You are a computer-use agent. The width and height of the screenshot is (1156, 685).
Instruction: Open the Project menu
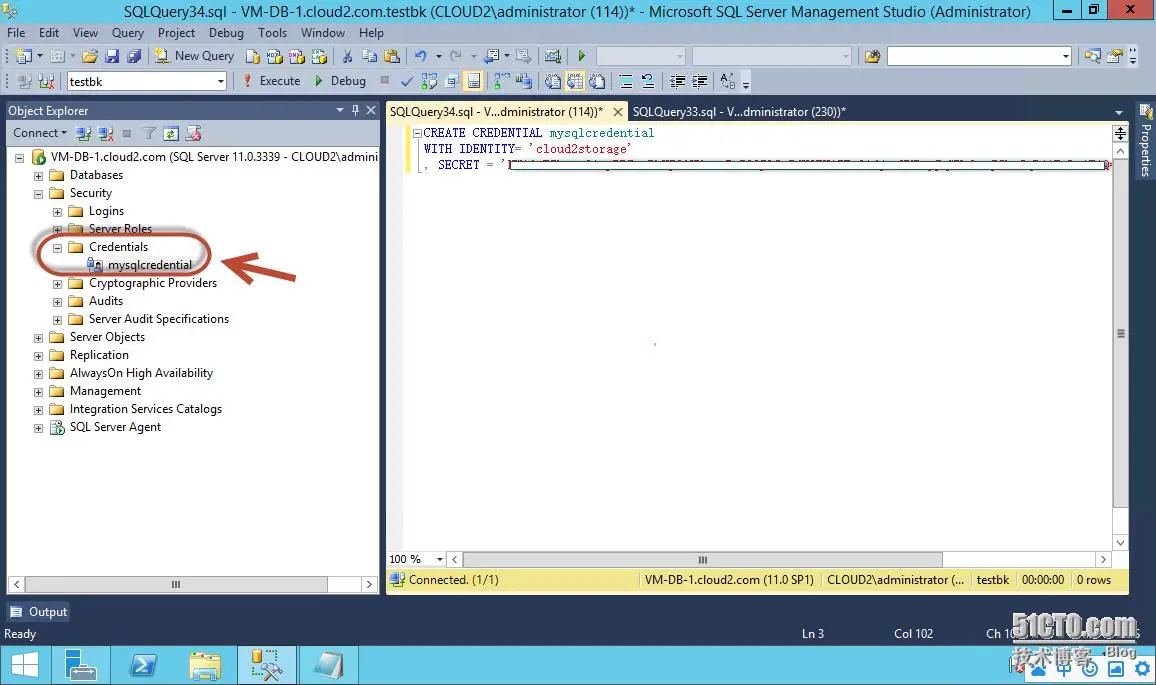[x=176, y=32]
